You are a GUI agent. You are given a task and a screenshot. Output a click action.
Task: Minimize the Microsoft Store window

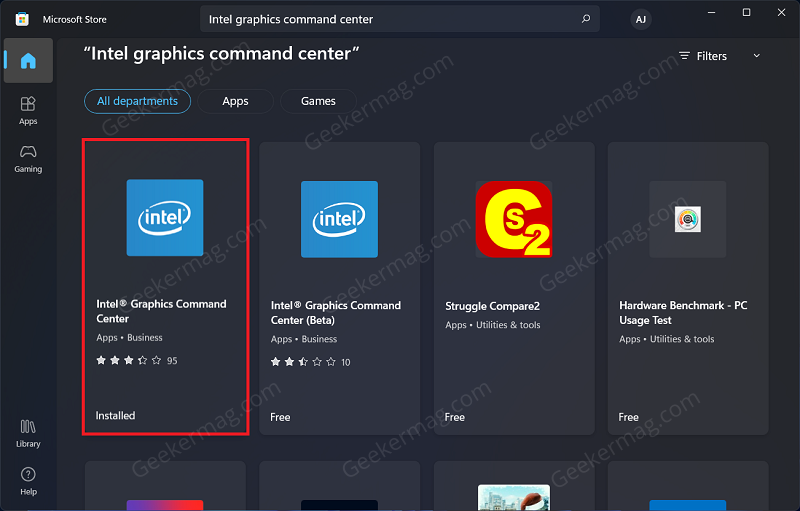711,12
